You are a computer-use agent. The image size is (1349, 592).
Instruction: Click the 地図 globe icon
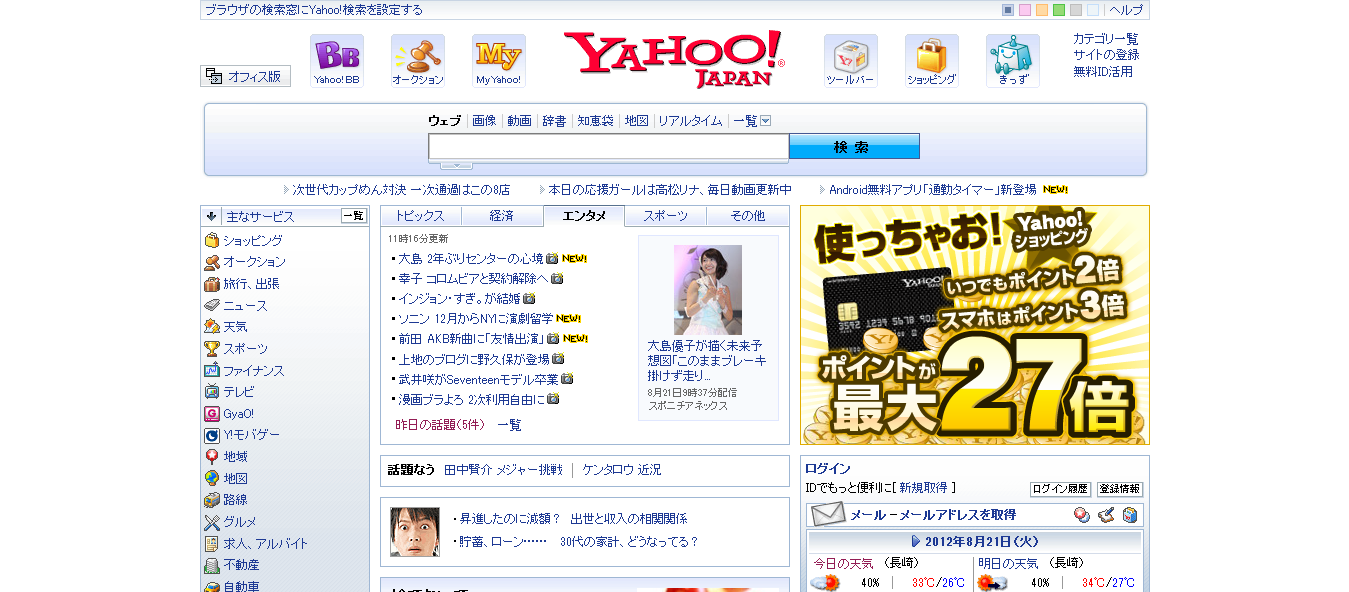[211, 479]
